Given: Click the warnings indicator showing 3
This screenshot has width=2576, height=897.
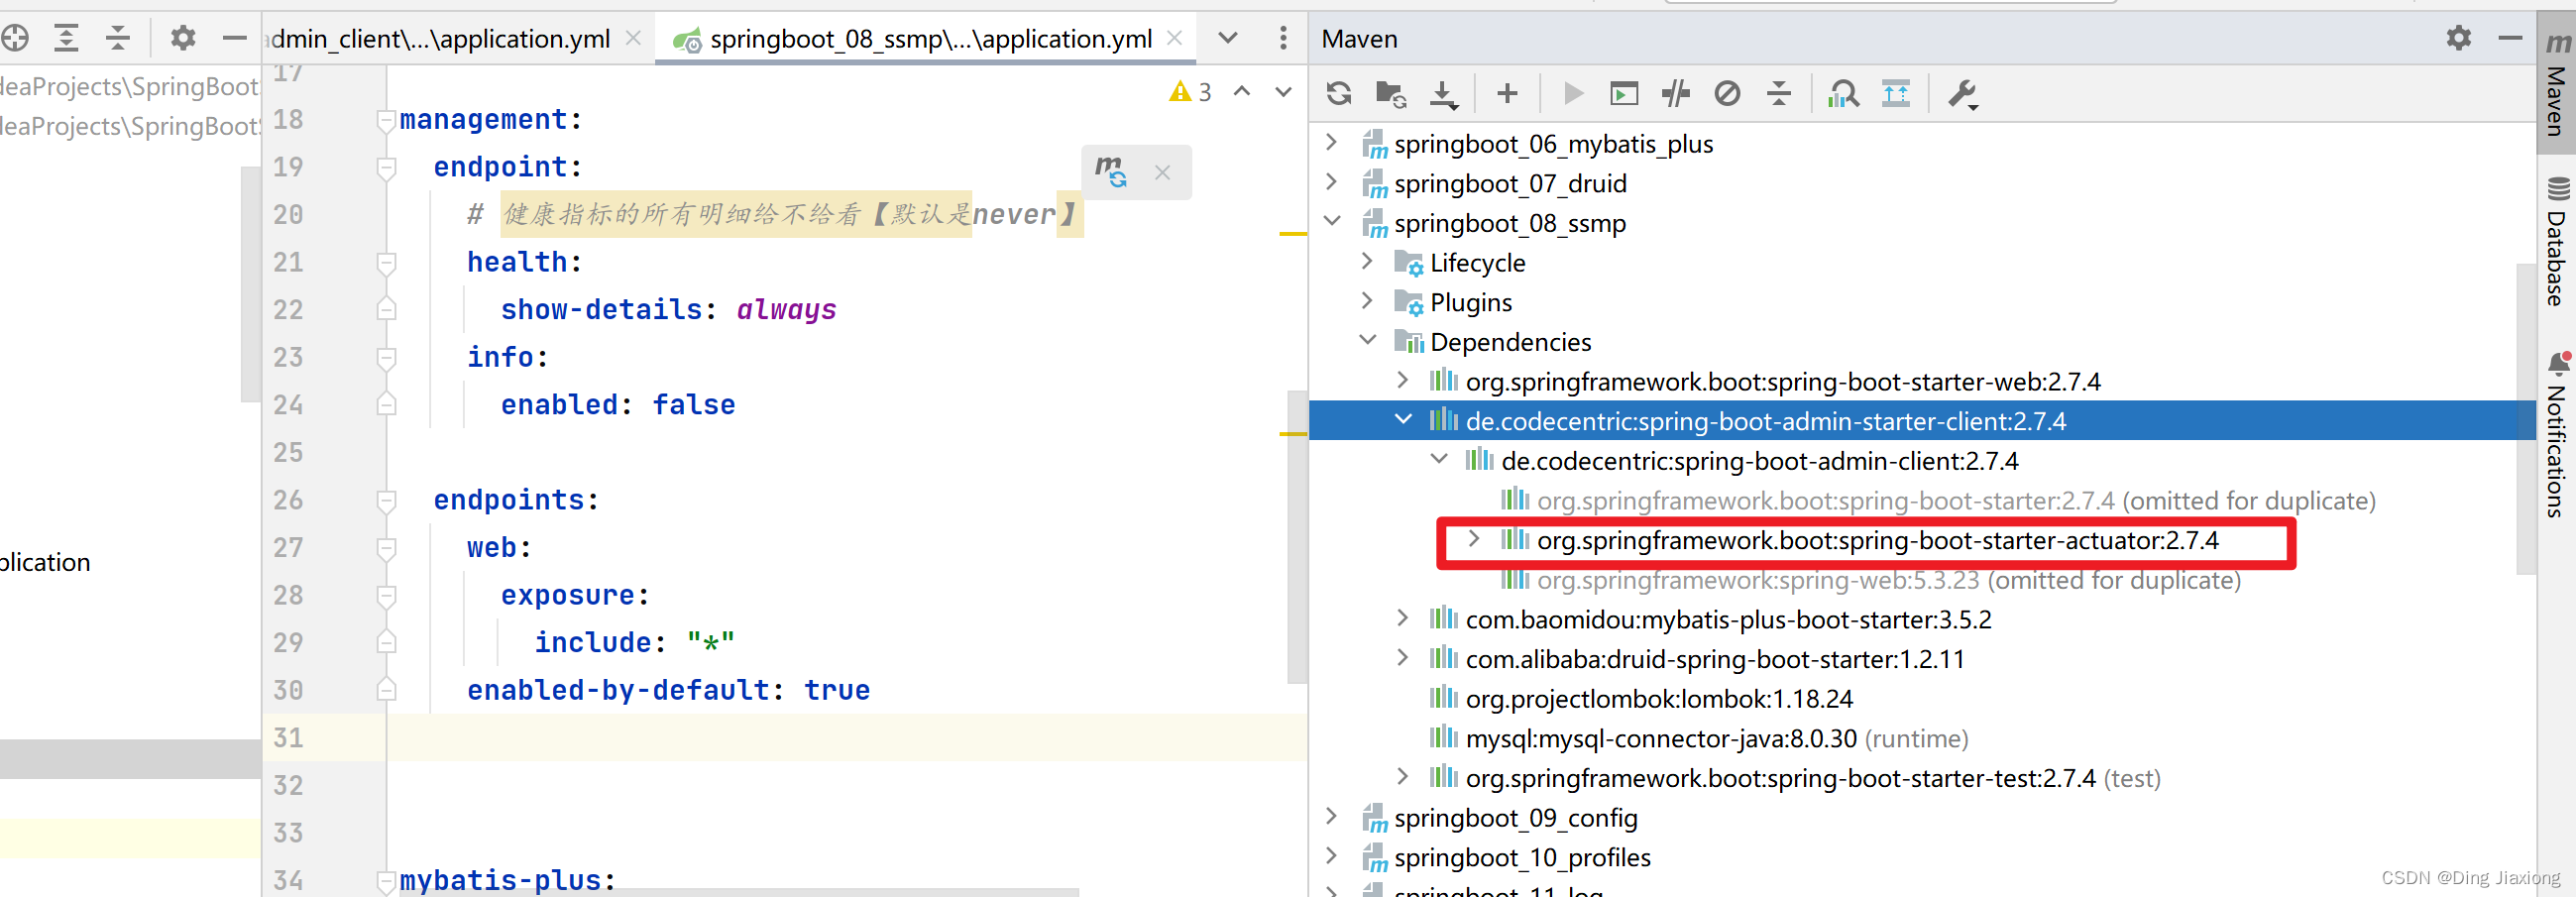Looking at the screenshot, I should (x=1190, y=92).
